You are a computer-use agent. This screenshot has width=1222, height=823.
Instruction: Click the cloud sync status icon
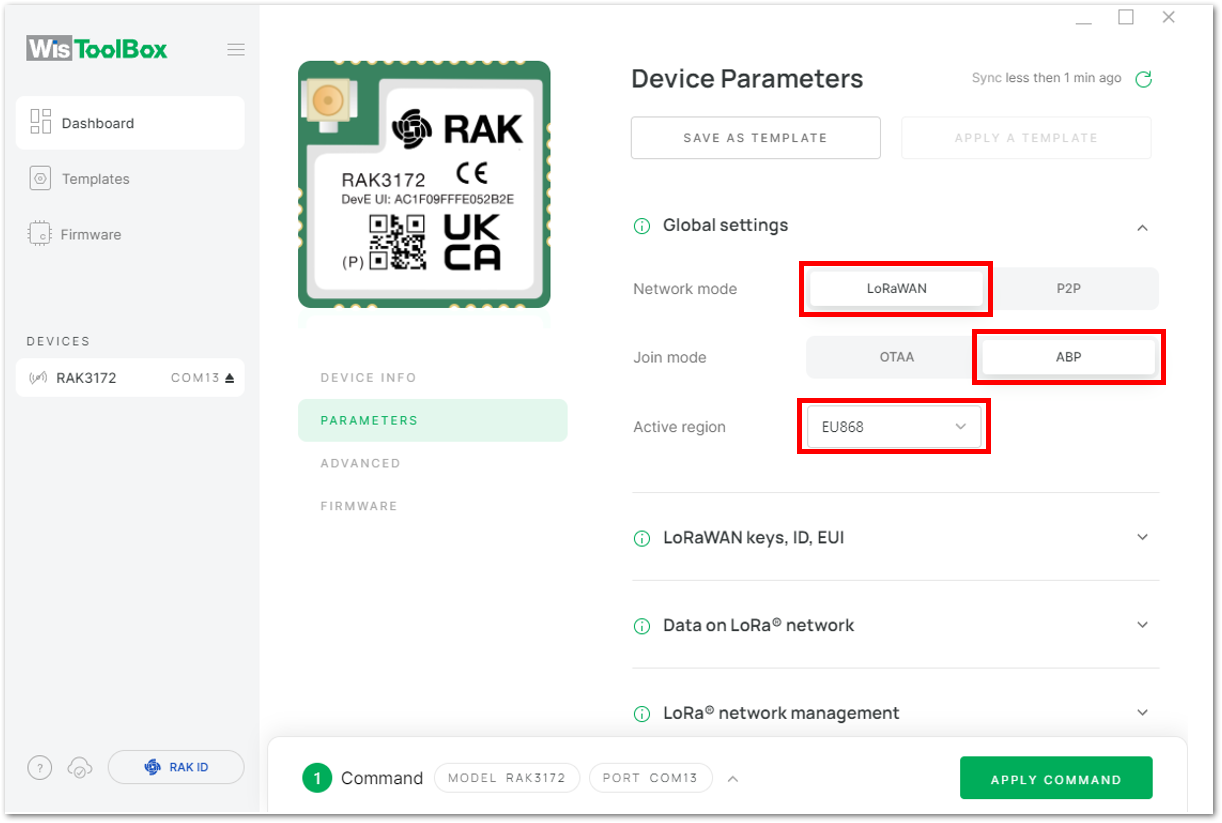tap(80, 768)
